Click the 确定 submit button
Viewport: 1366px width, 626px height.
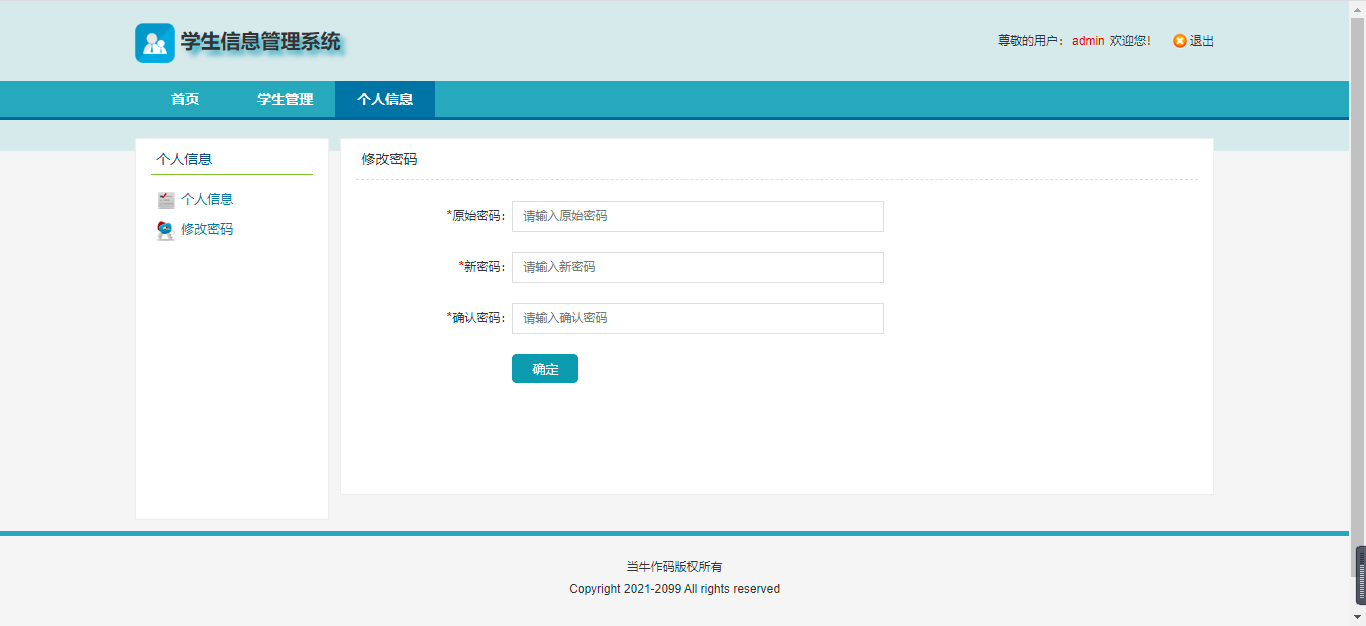pyautogui.click(x=545, y=368)
